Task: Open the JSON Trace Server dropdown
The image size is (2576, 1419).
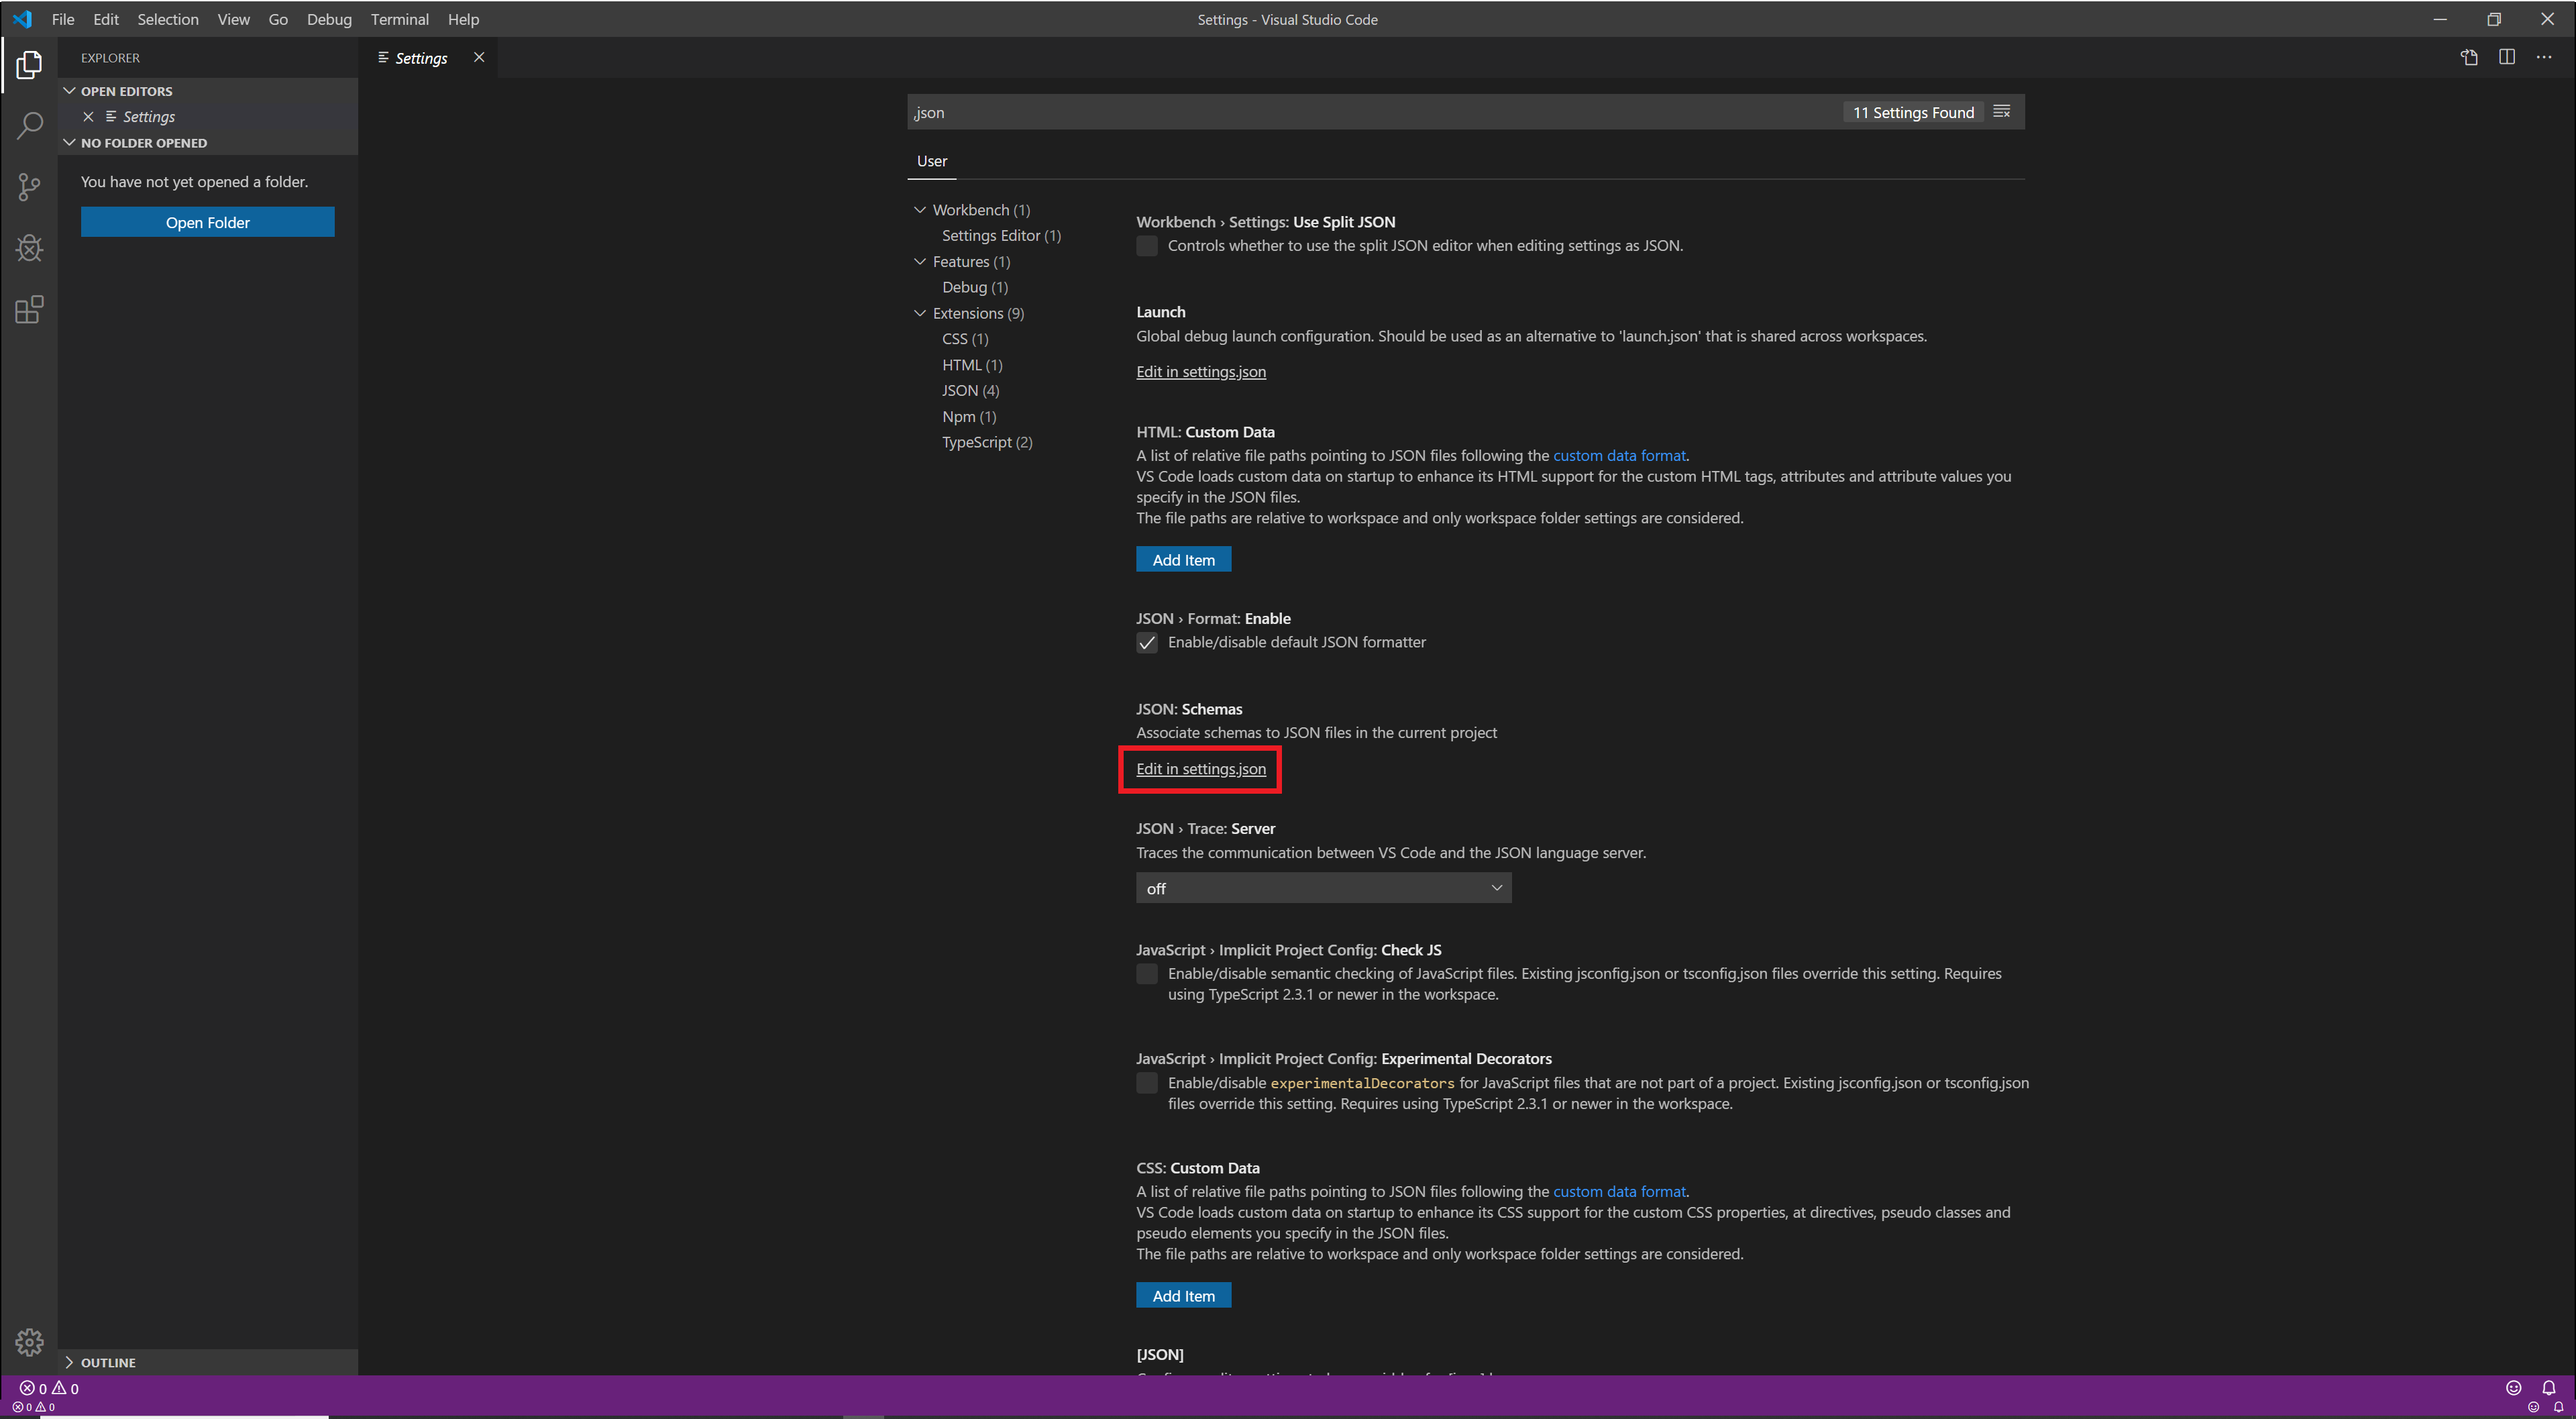Action: (x=1322, y=888)
